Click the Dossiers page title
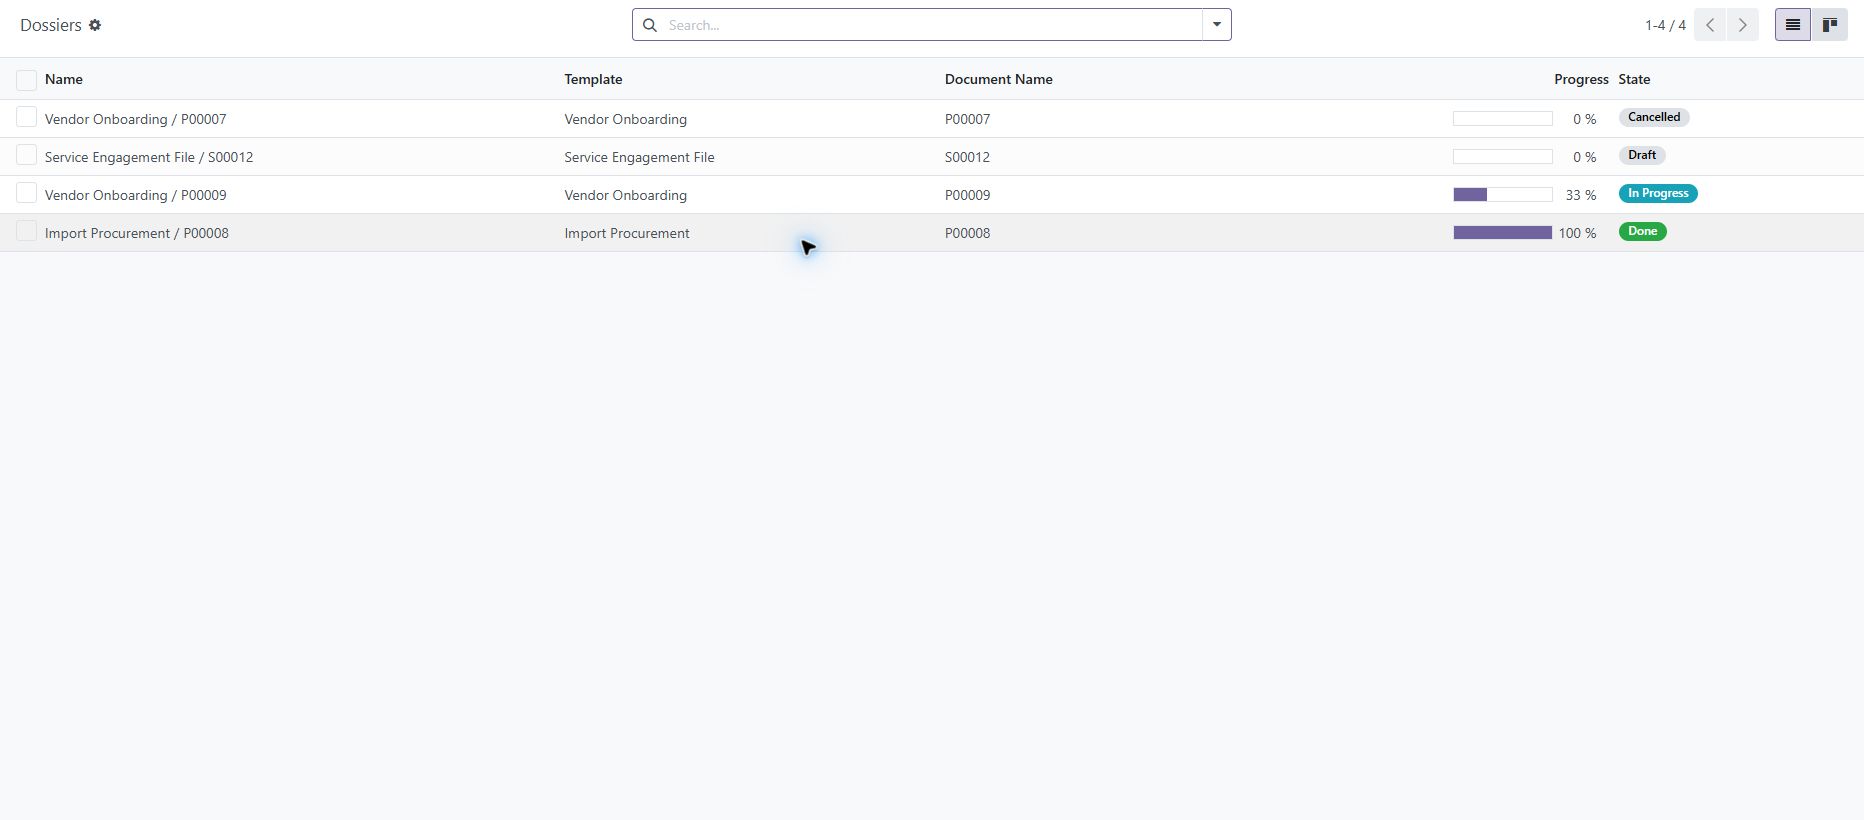Screen dimensions: 1864x820 click(51, 25)
